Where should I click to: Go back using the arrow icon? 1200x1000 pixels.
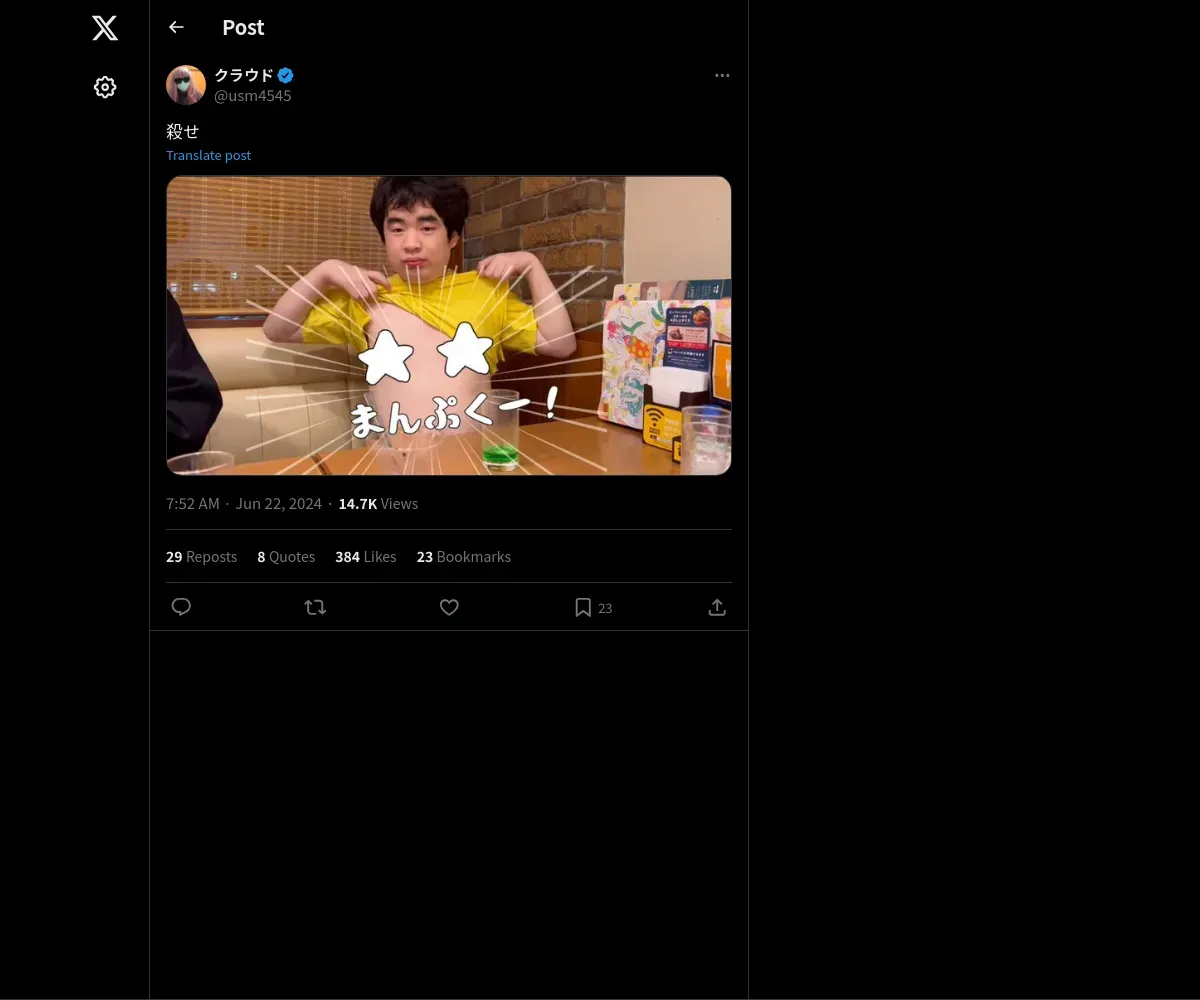[x=177, y=27]
